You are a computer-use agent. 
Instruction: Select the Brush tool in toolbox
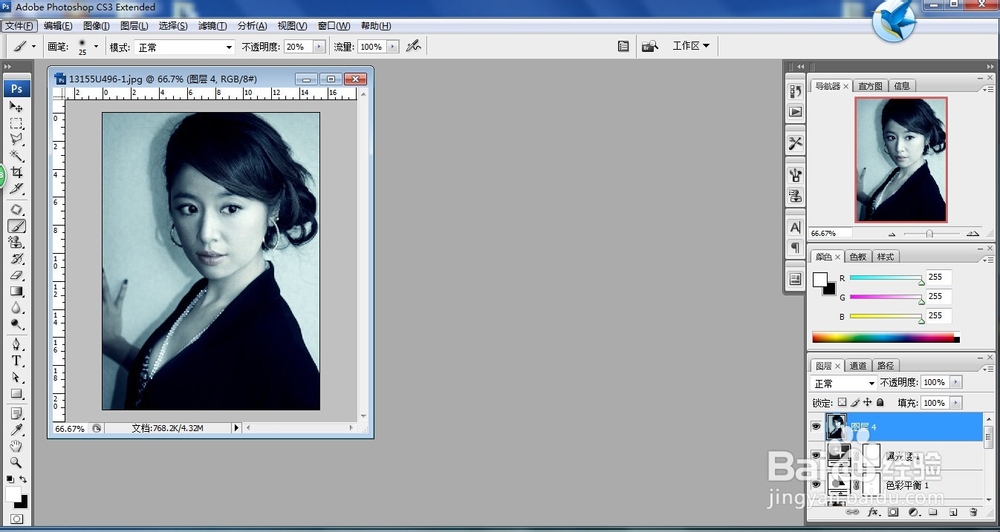16,226
